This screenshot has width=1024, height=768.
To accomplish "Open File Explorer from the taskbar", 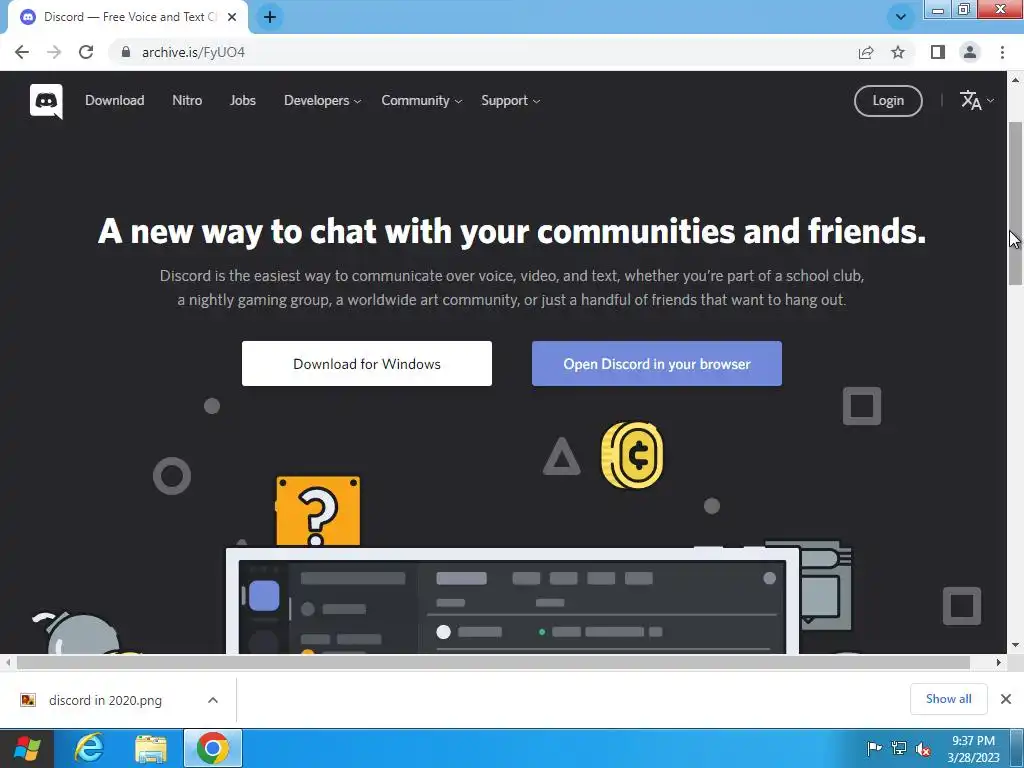I will [x=151, y=748].
